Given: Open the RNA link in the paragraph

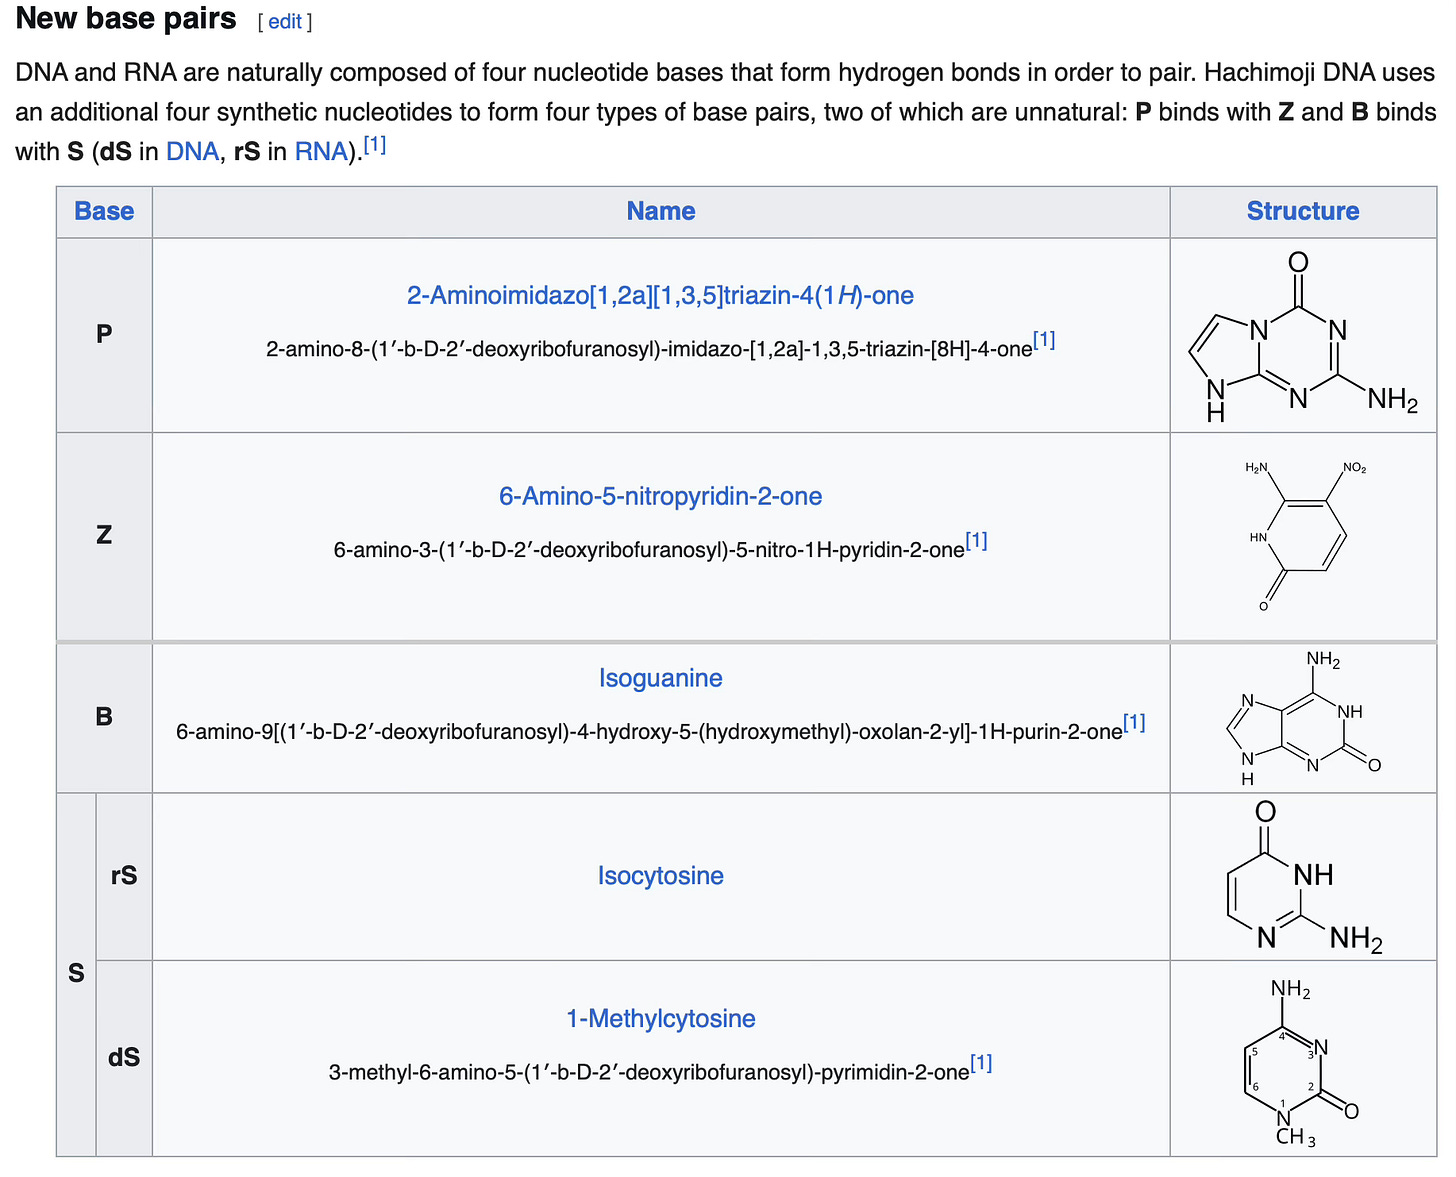Looking at the screenshot, I should coord(320,151).
